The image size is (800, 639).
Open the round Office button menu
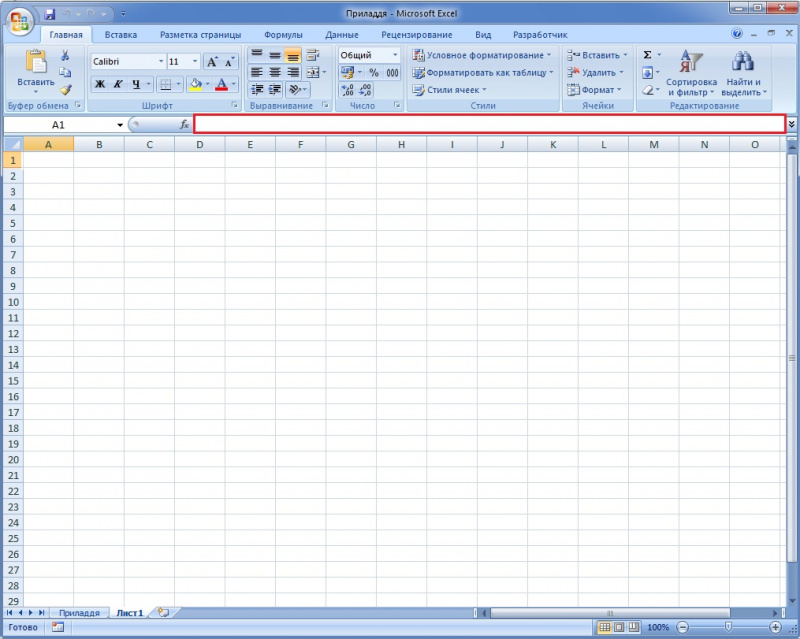tap(19, 21)
